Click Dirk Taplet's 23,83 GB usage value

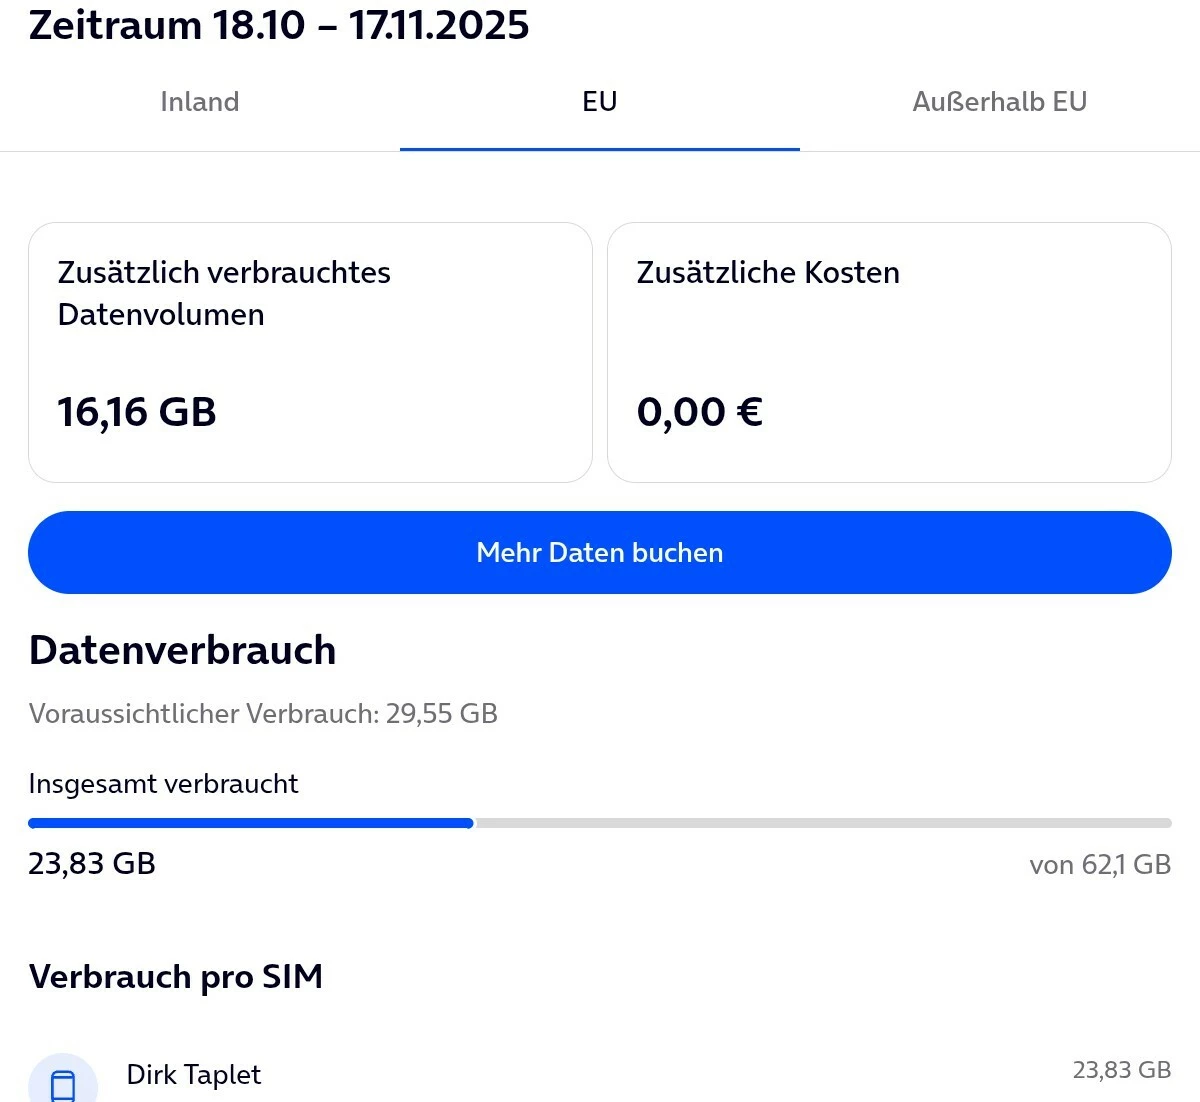(1121, 1070)
